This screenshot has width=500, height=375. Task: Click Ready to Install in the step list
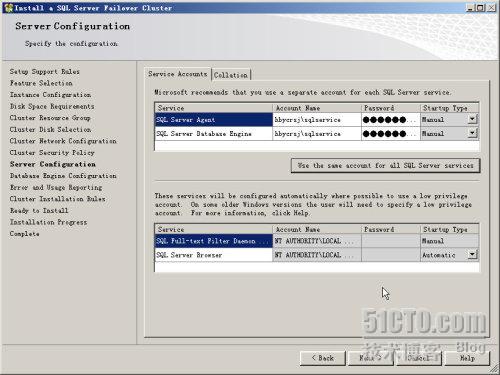[39, 210]
